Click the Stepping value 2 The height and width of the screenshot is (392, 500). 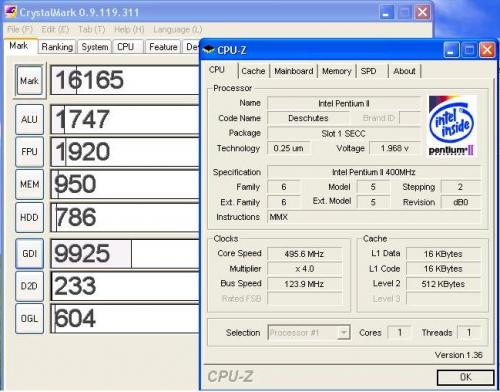(x=461, y=187)
